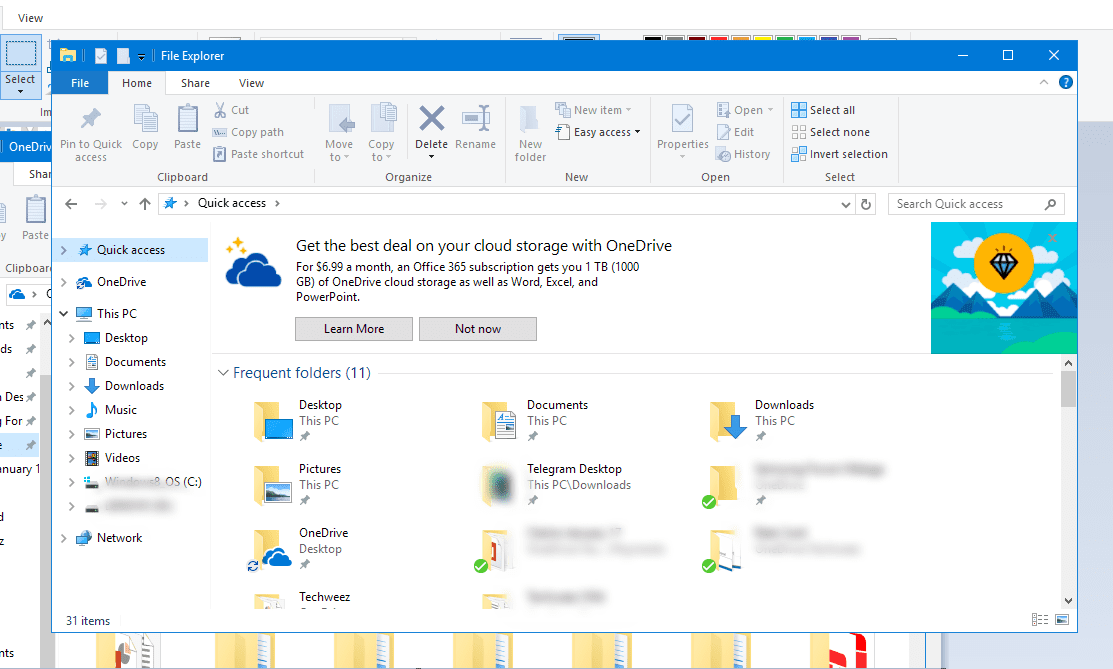Select the Cut command

pos(231,110)
